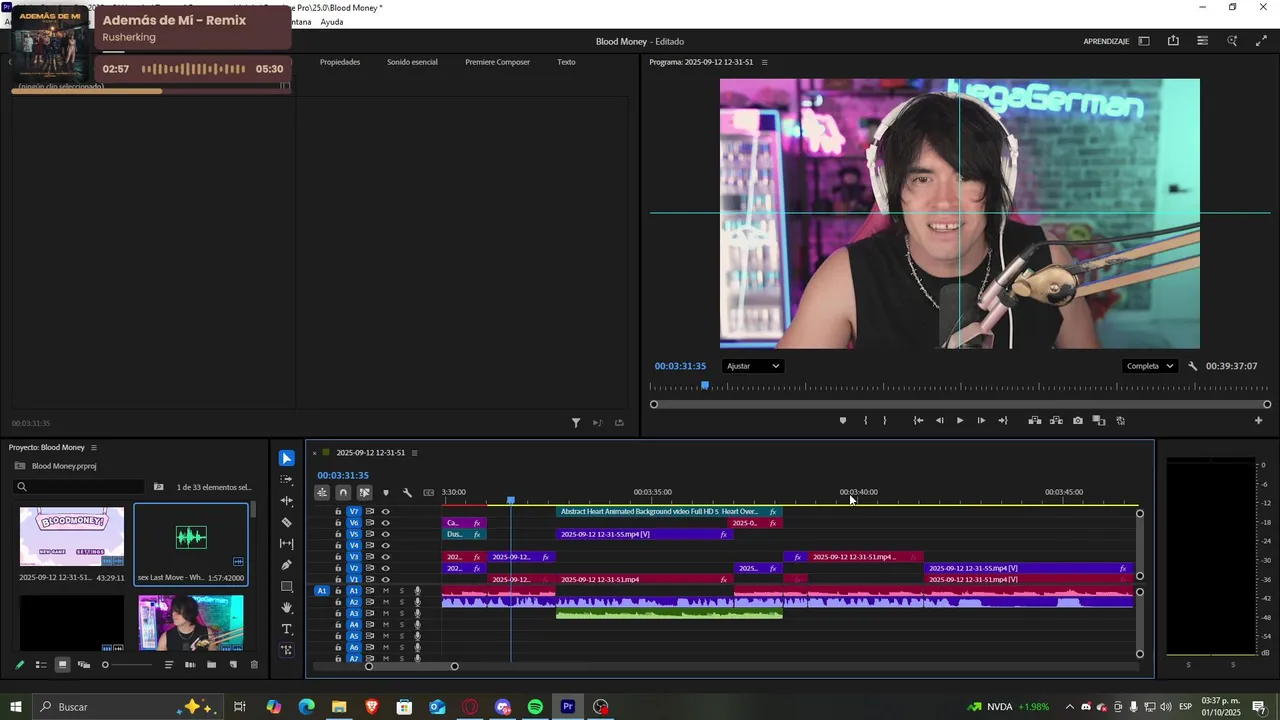
Task: Go to Out point in Program monitor
Action: coord(1003,421)
